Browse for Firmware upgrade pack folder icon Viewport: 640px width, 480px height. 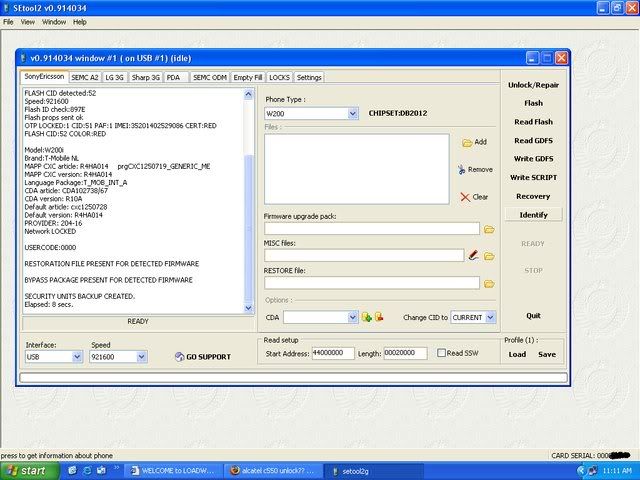point(489,230)
